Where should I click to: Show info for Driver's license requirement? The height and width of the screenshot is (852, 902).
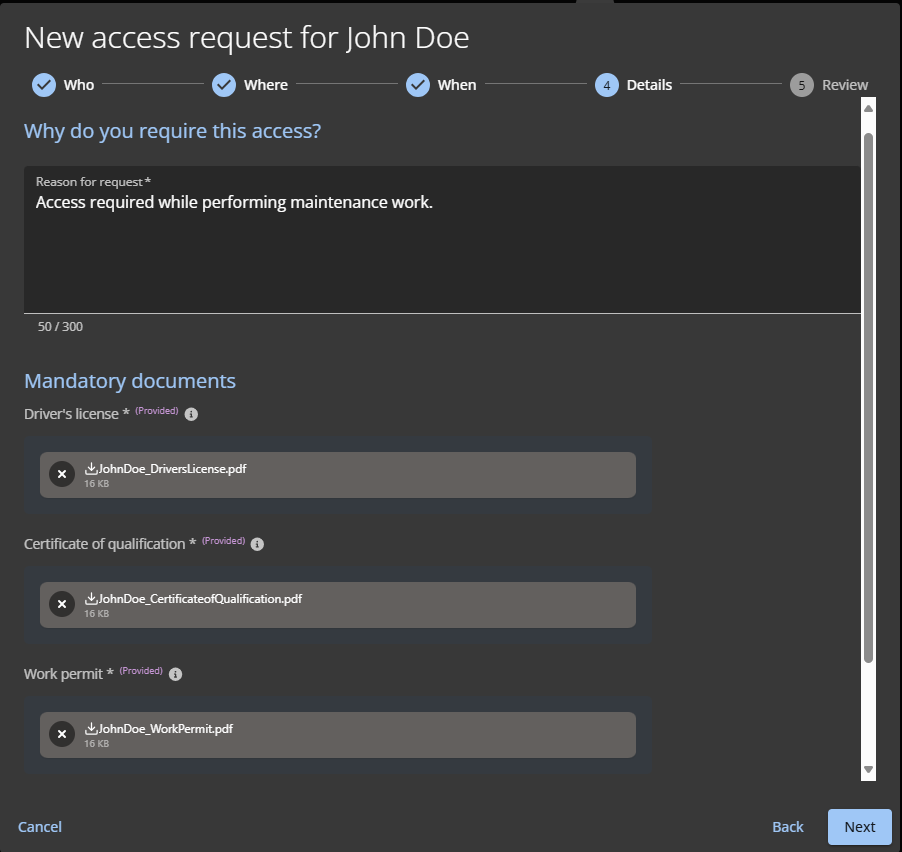(x=192, y=414)
